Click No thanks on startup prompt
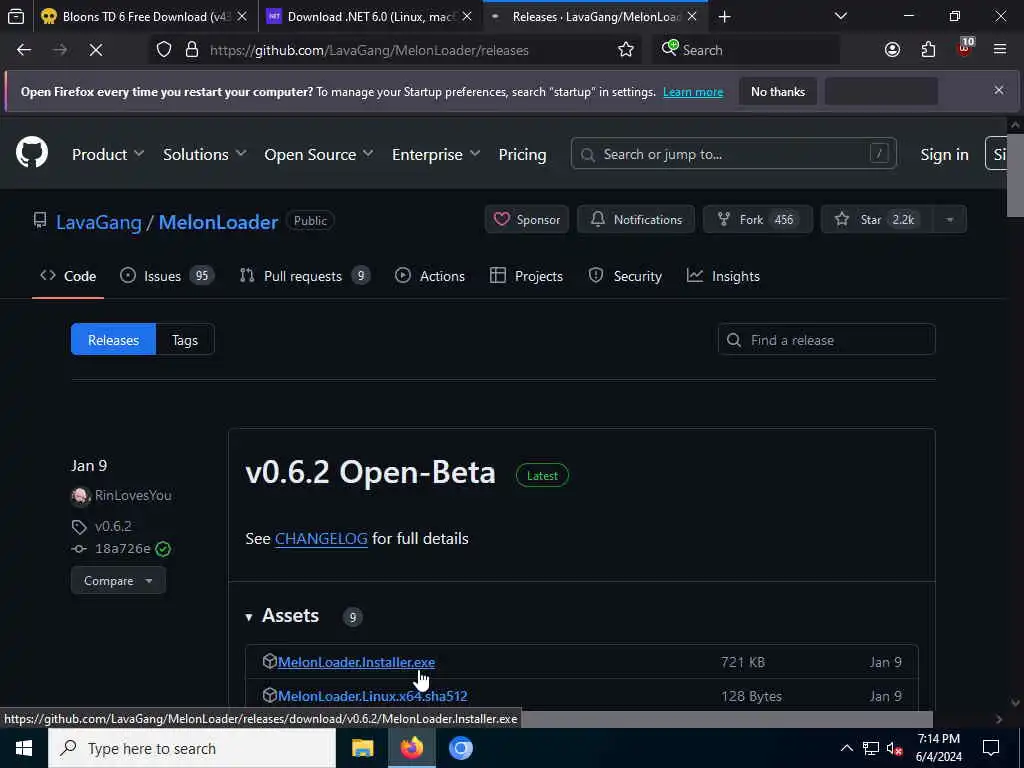This screenshot has width=1024, height=768. pyautogui.click(x=778, y=91)
